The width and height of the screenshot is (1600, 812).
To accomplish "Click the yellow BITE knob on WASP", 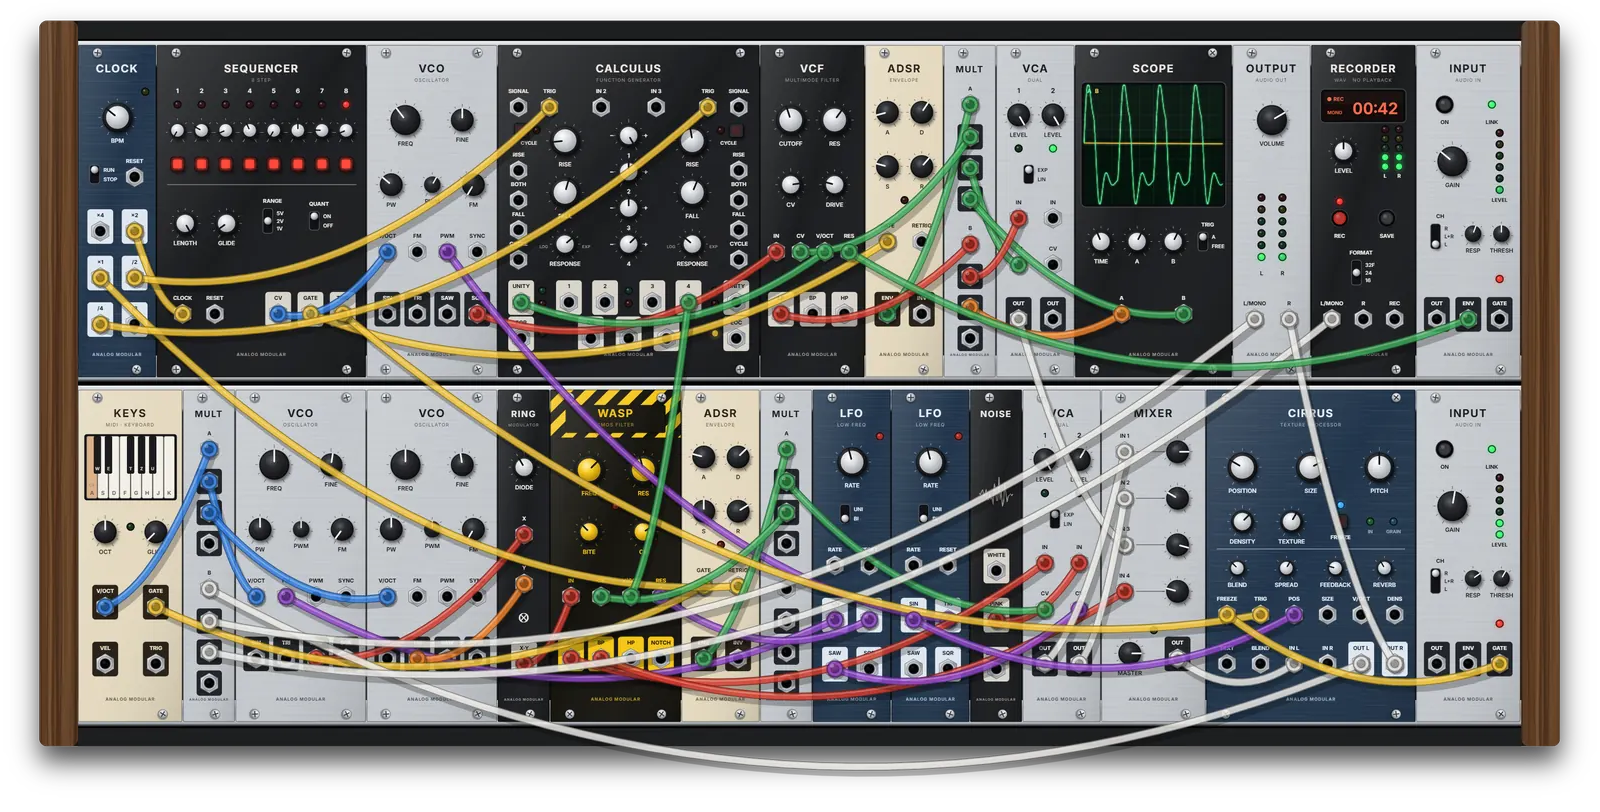I will 589,531.
